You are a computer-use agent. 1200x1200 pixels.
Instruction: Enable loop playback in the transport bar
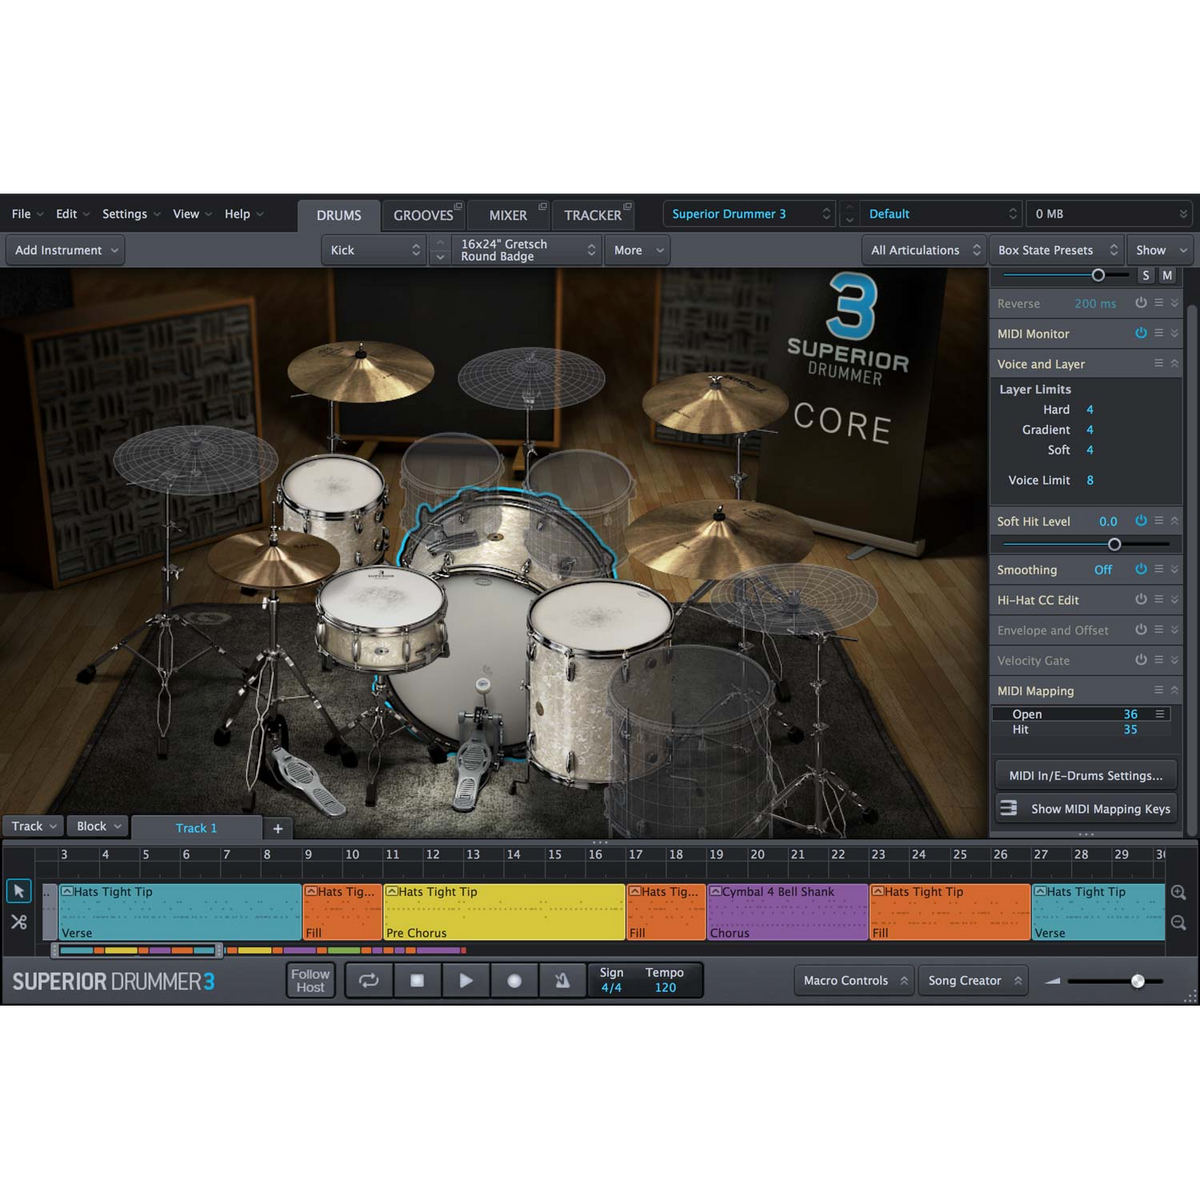(x=368, y=980)
